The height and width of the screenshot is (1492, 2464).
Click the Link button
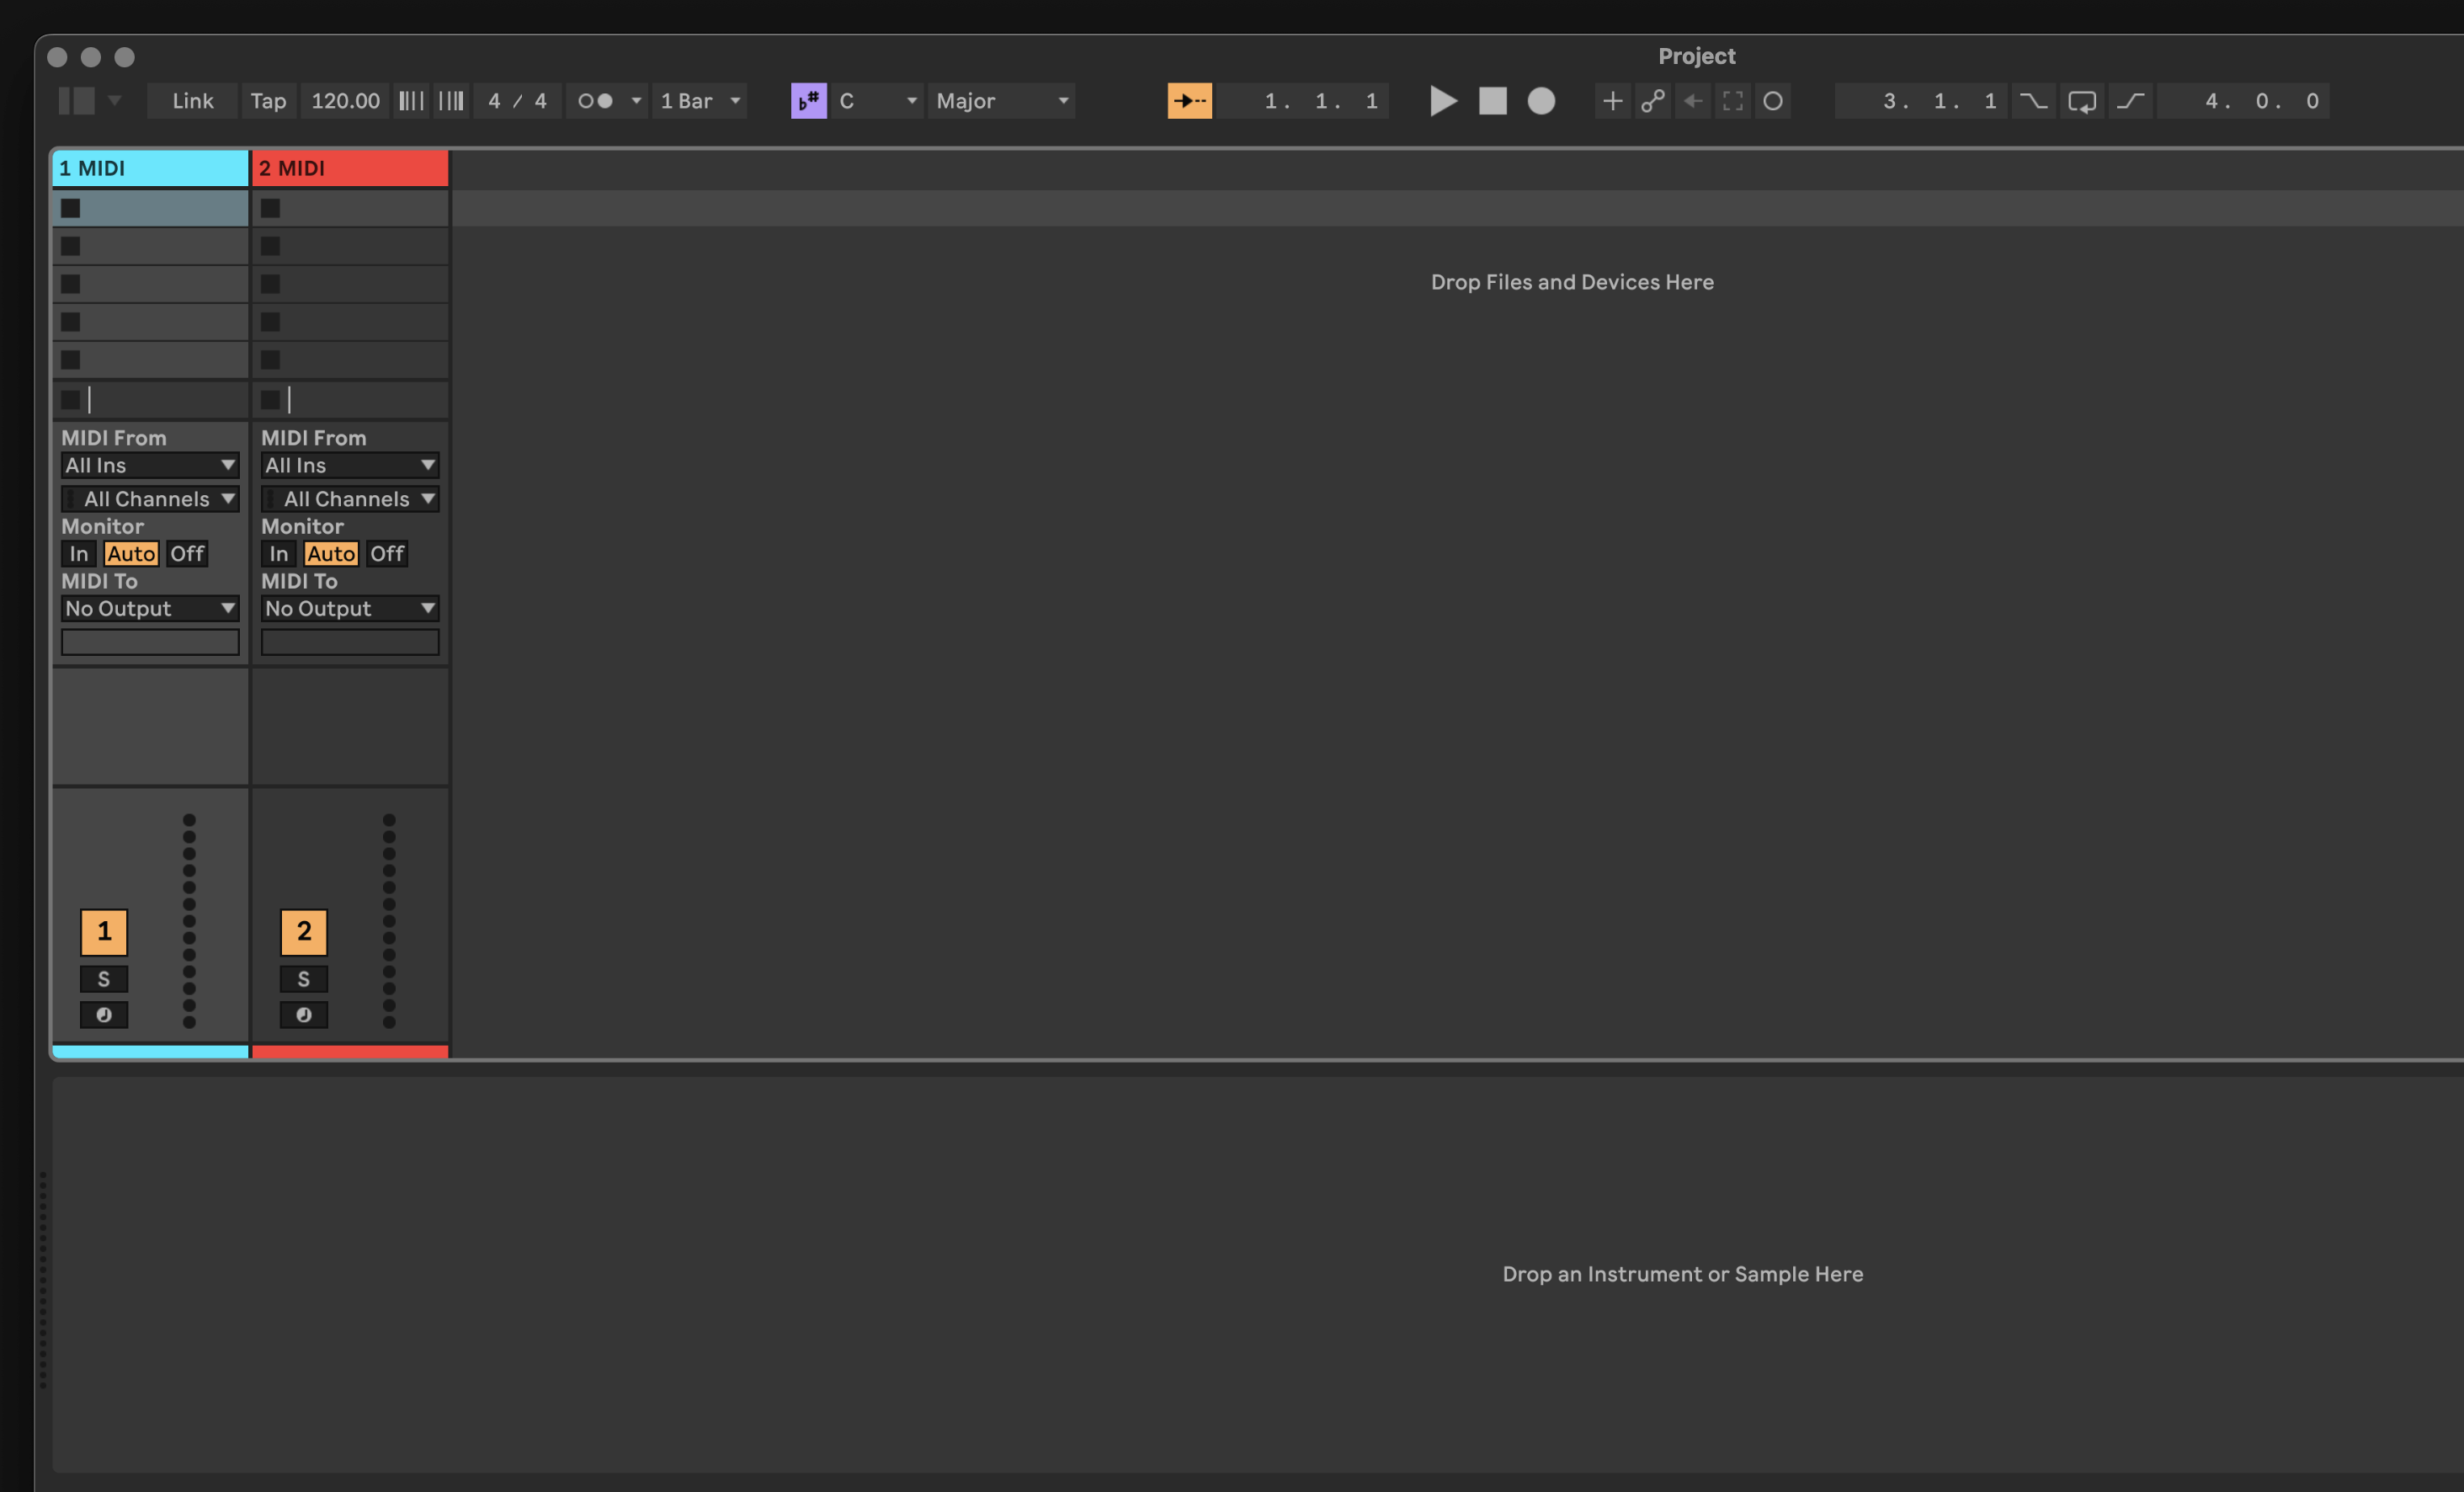pyautogui.click(x=192, y=101)
